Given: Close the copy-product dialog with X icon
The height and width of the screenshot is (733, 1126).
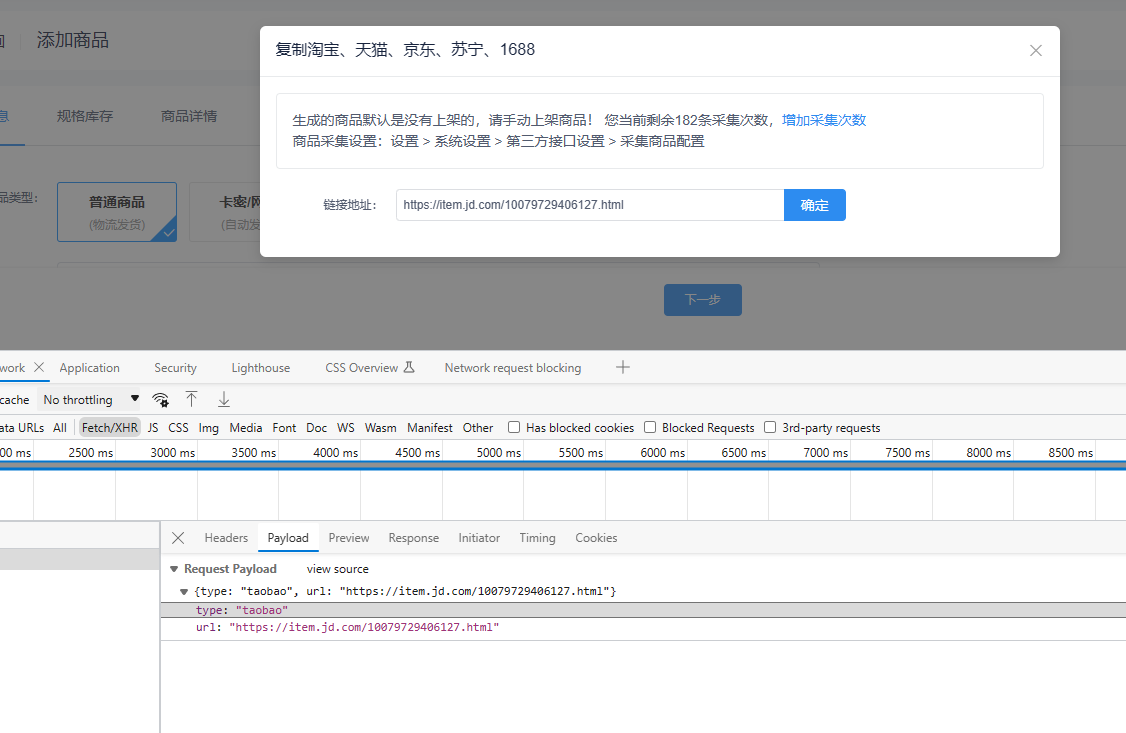Looking at the screenshot, I should pyautogui.click(x=1036, y=50).
